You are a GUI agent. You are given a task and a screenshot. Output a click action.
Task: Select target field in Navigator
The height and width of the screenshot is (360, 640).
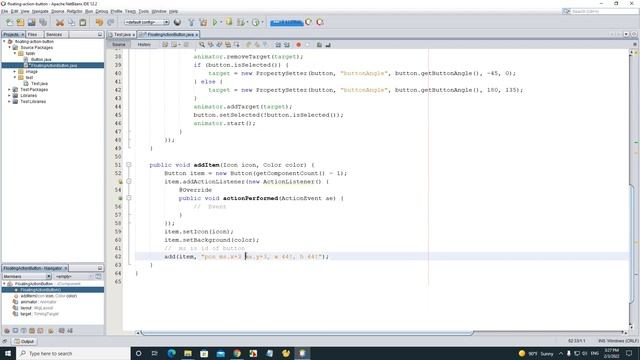40,314
